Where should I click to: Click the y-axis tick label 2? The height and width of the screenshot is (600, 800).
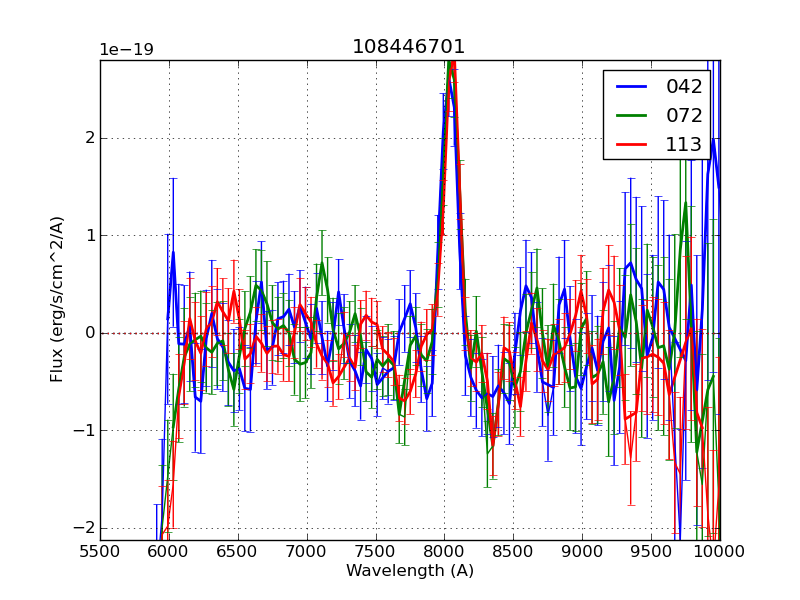(89, 138)
